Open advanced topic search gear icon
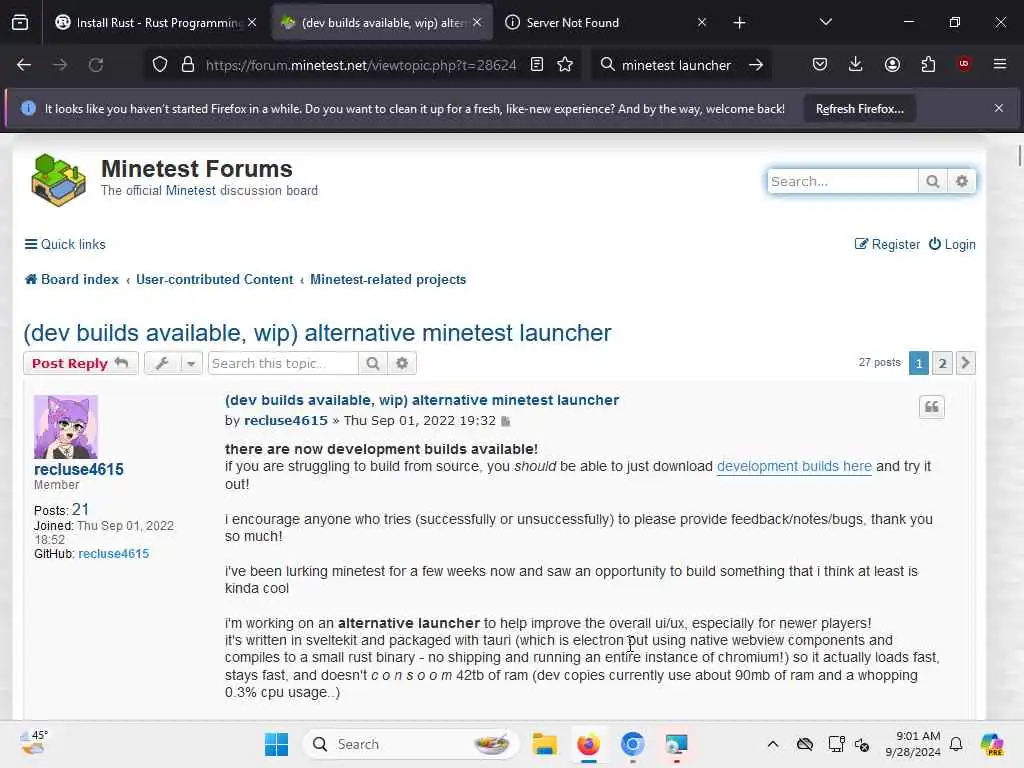The height and width of the screenshot is (768, 1024). 402,363
